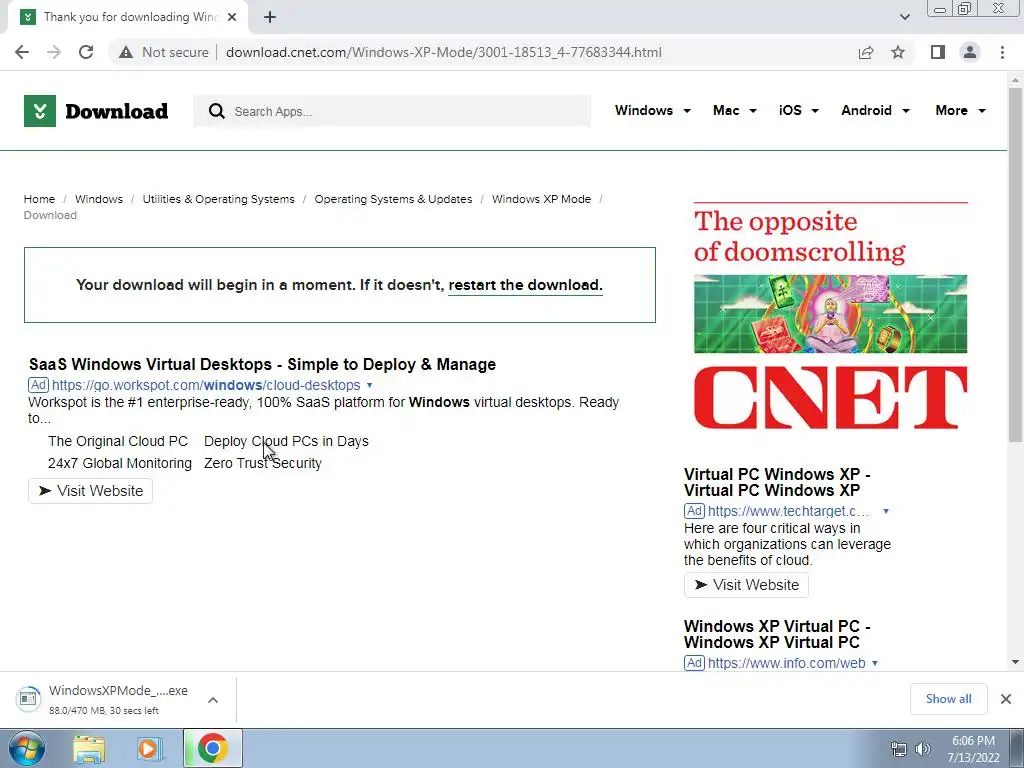This screenshot has width=1024, height=768.
Task: Close the 'Thank you for downloading' tab
Action: tap(232, 17)
